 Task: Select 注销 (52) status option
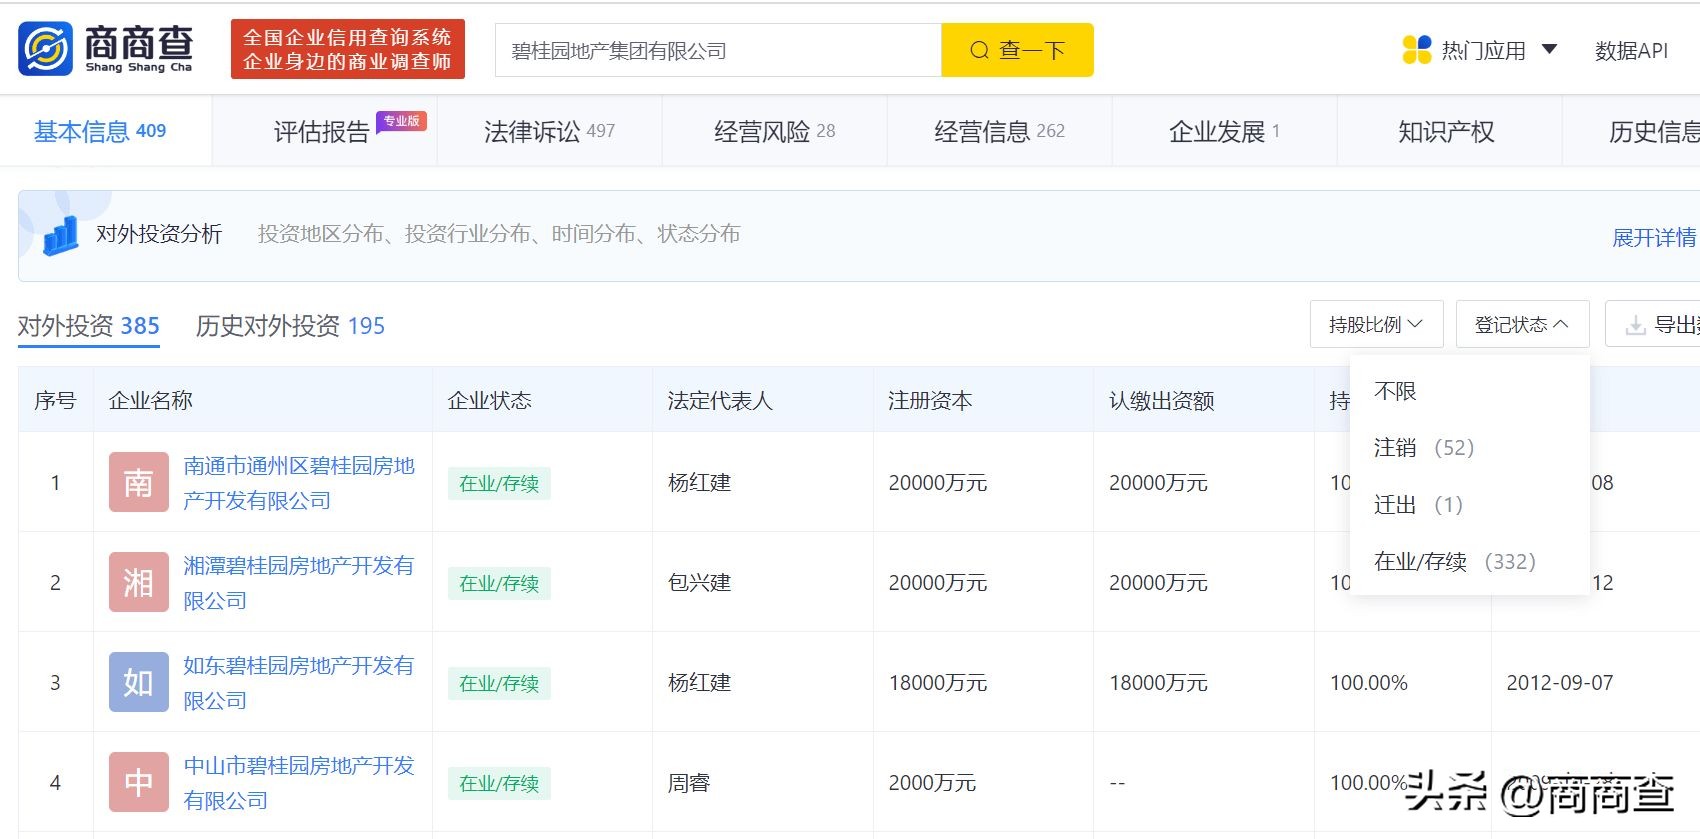[x=1424, y=448]
